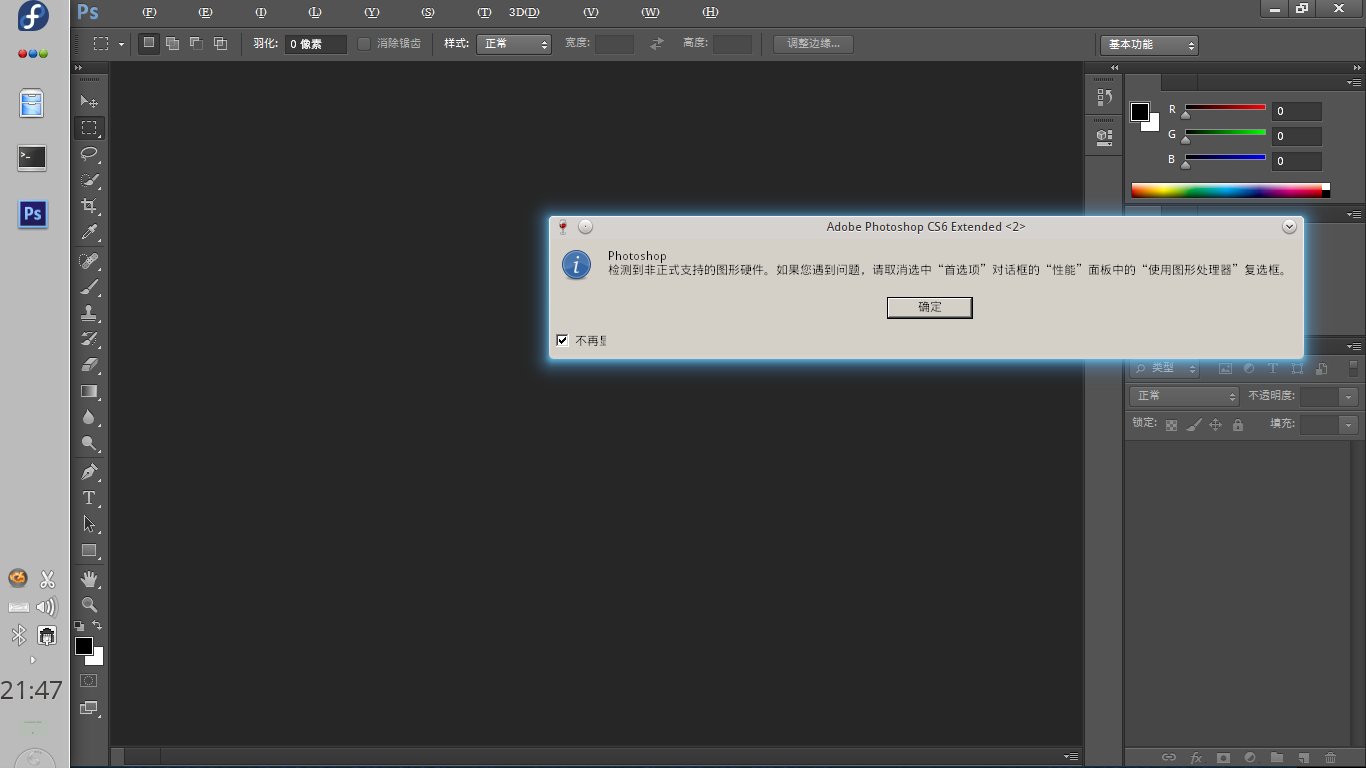Open the (L) Layer menu
1366x768 pixels.
click(315, 12)
